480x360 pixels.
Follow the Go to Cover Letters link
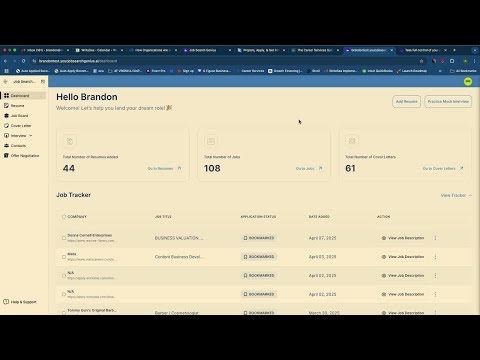(439, 168)
